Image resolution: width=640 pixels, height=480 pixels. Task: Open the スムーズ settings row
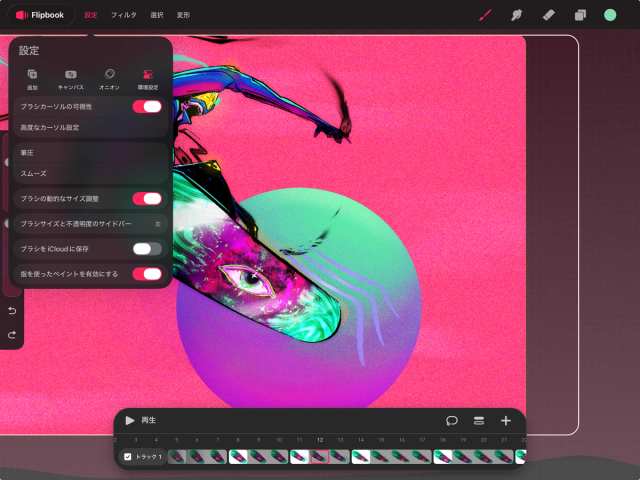tap(91, 173)
